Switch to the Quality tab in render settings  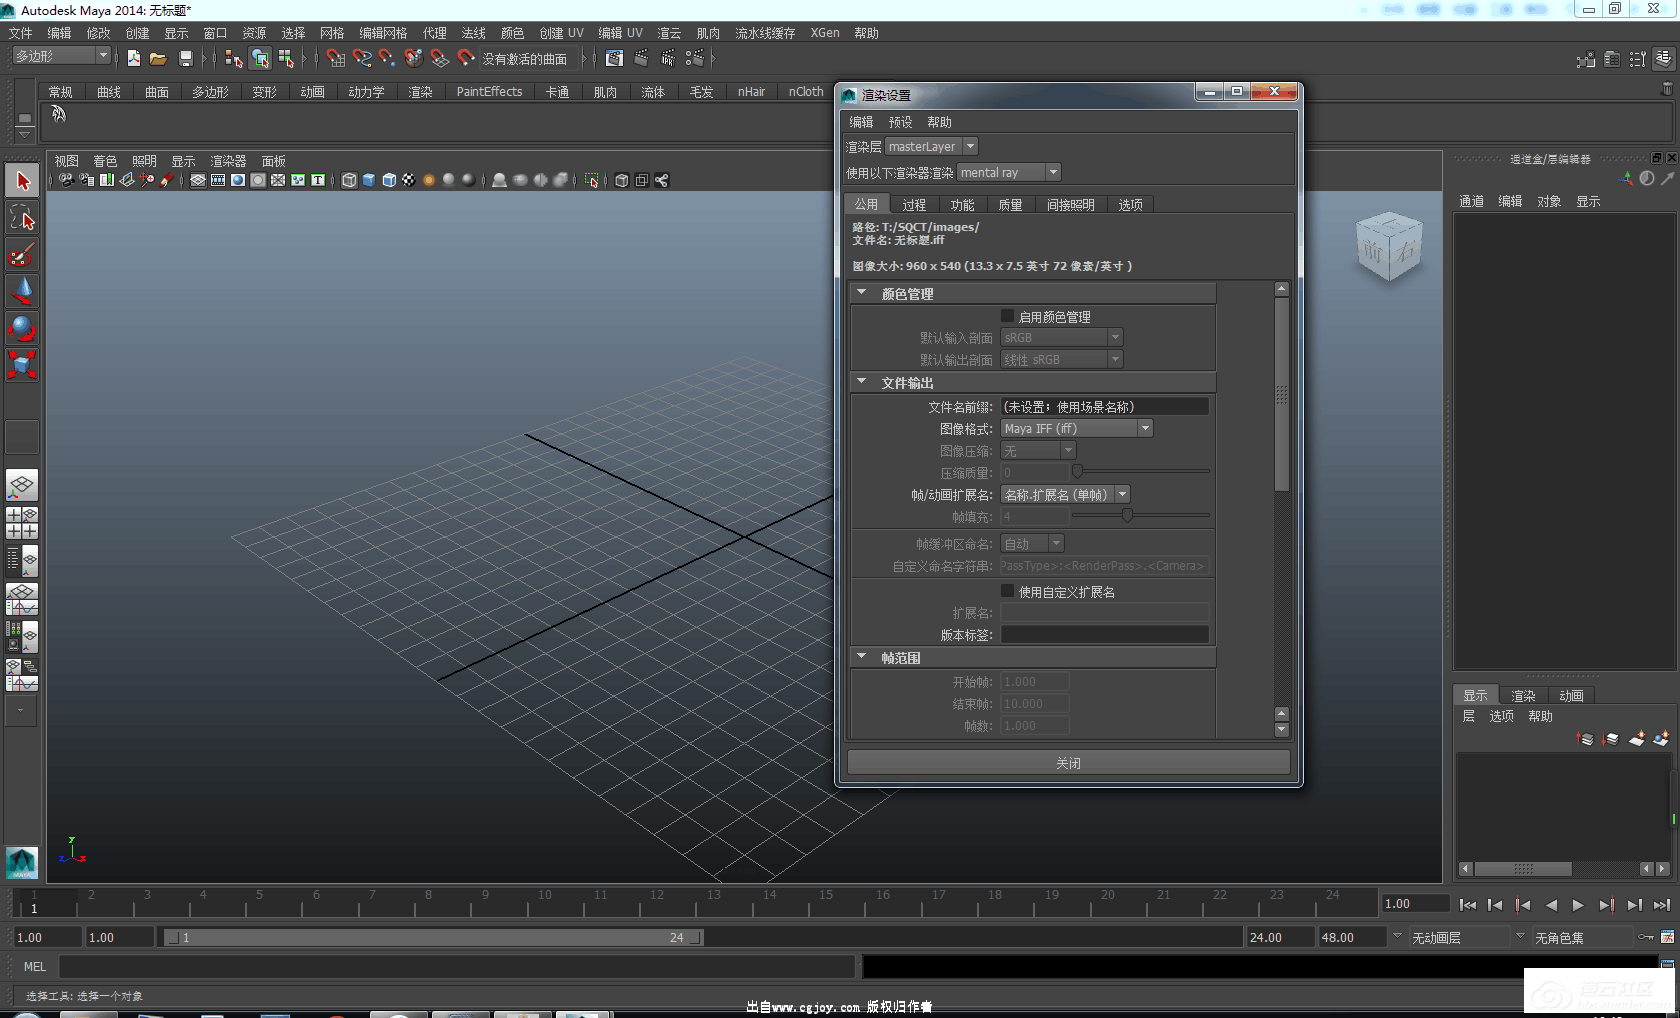pos(1010,204)
